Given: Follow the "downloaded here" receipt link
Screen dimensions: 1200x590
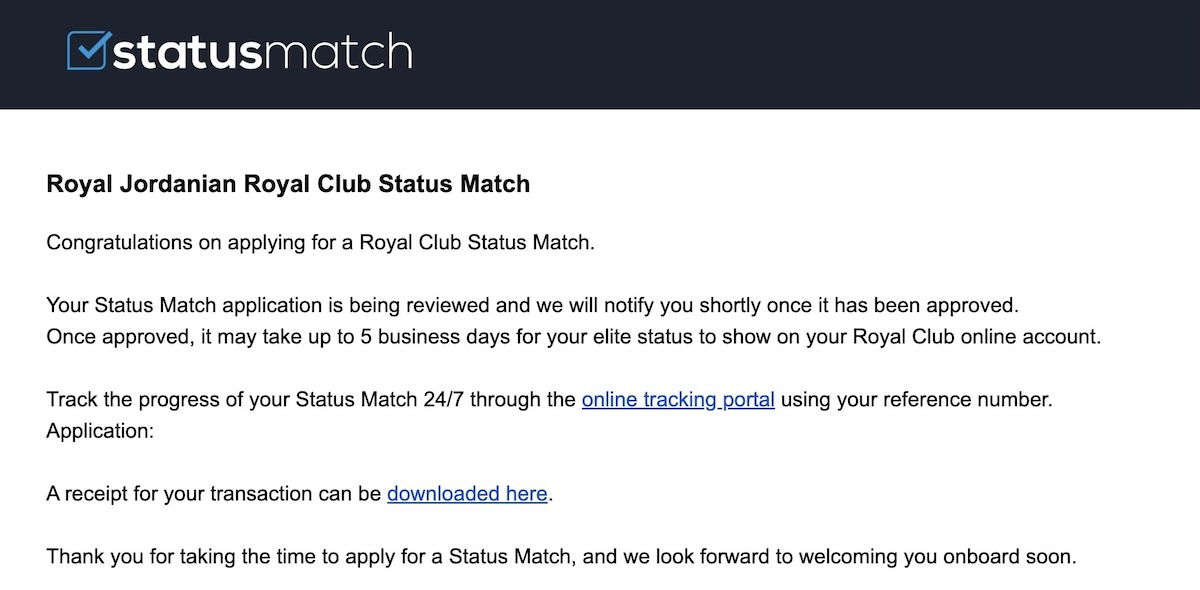Looking at the screenshot, I should tap(467, 493).
